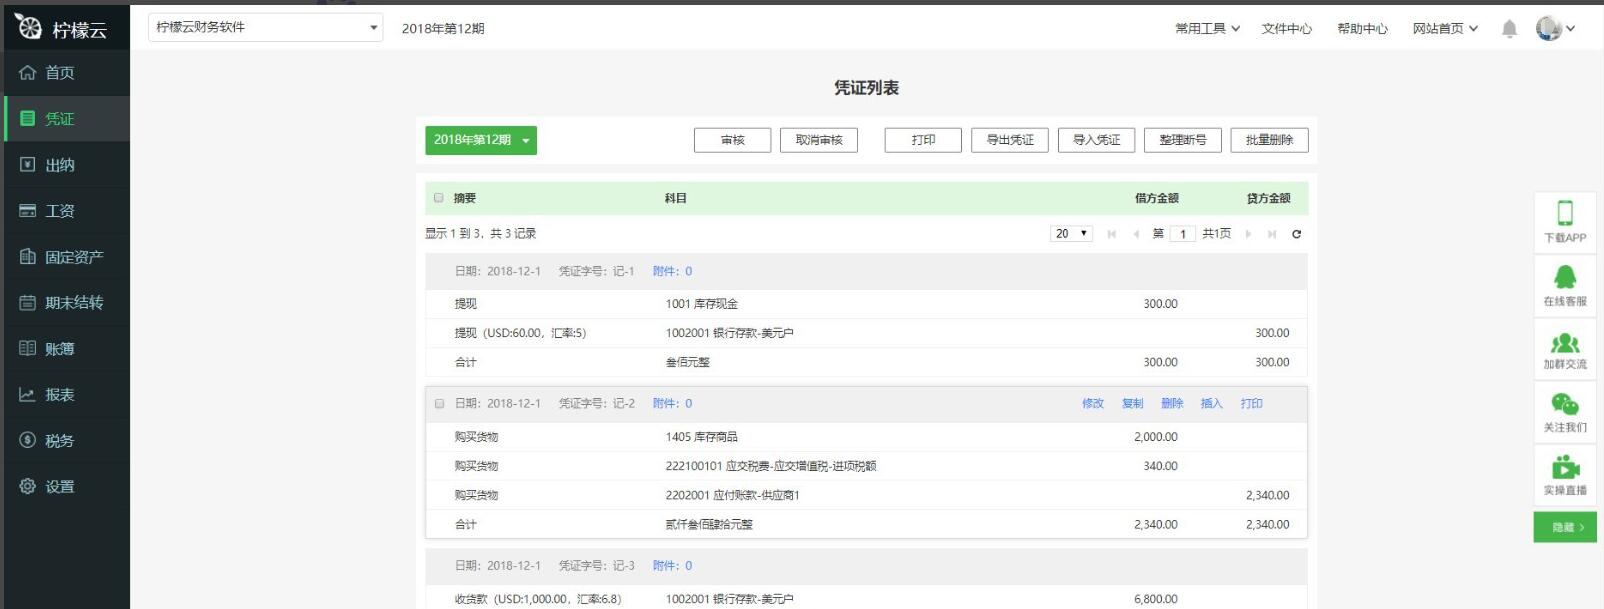The width and height of the screenshot is (1604, 609).
Task: Click the user avatar icon
Action: pyautogui.click(x=1548, y=28)
